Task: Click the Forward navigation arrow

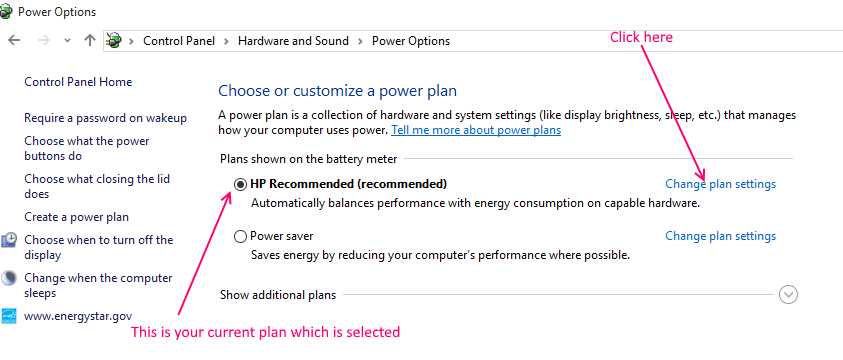Action: 44,40
